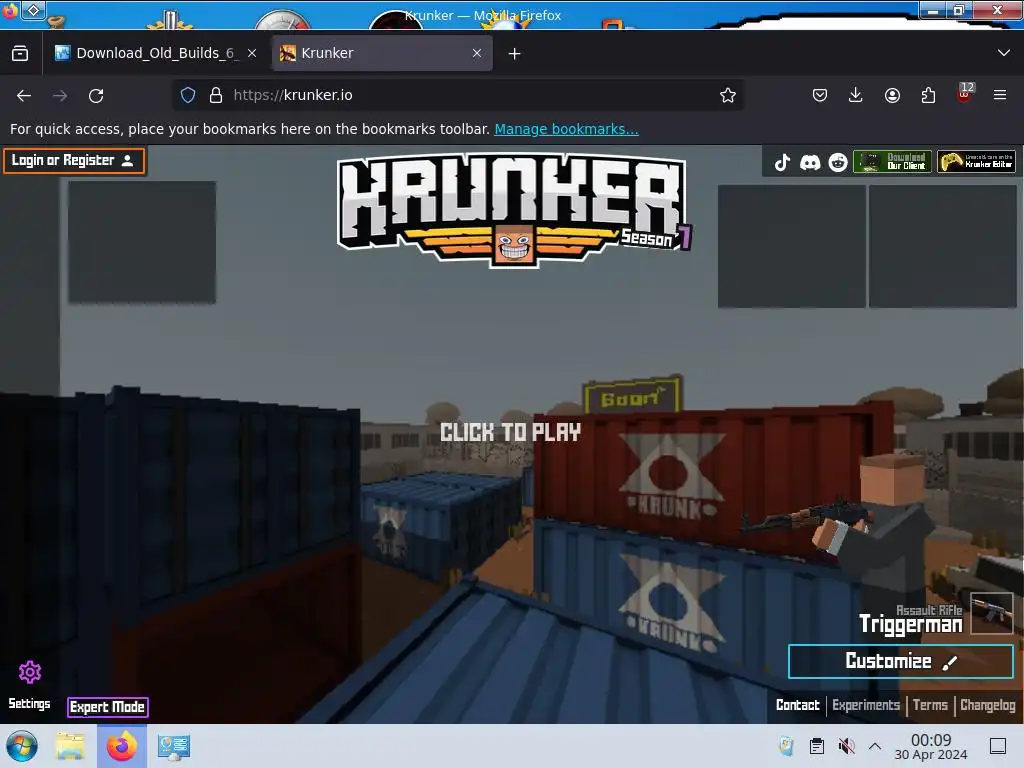Screen dimensions: 1024x768
Task: Click Login or Register button
Action: [x=74, y=161]
